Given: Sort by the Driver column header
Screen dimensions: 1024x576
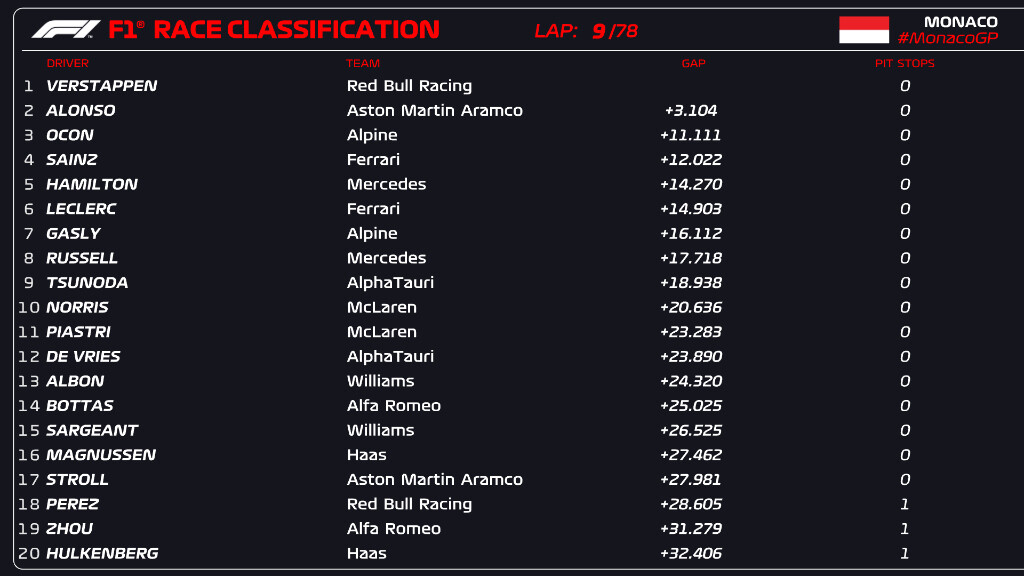Looking at the screenshot, I should click(x=67, y=64).
